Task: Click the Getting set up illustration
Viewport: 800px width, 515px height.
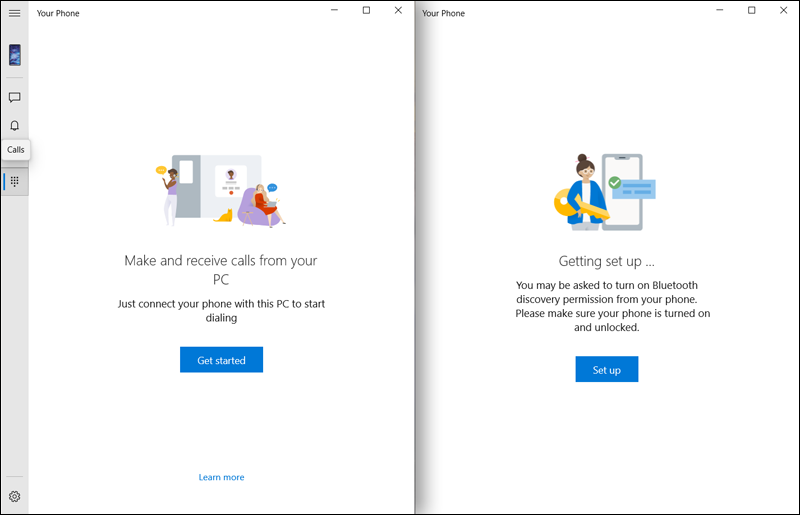Action: [x=605, y=192]
